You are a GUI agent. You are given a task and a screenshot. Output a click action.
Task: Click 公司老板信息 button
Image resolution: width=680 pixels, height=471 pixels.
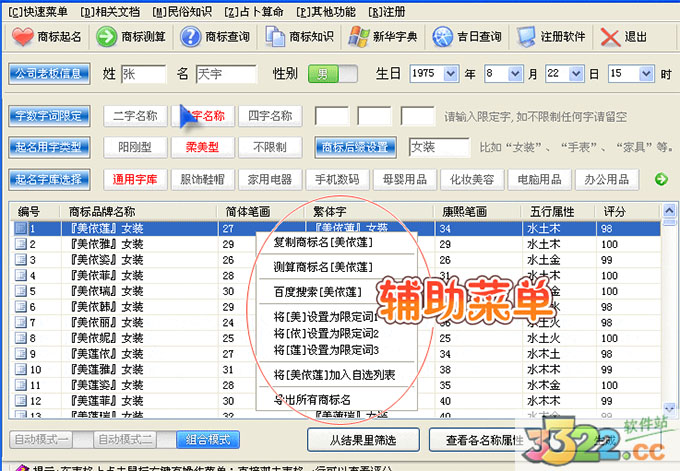click(49, 74)
